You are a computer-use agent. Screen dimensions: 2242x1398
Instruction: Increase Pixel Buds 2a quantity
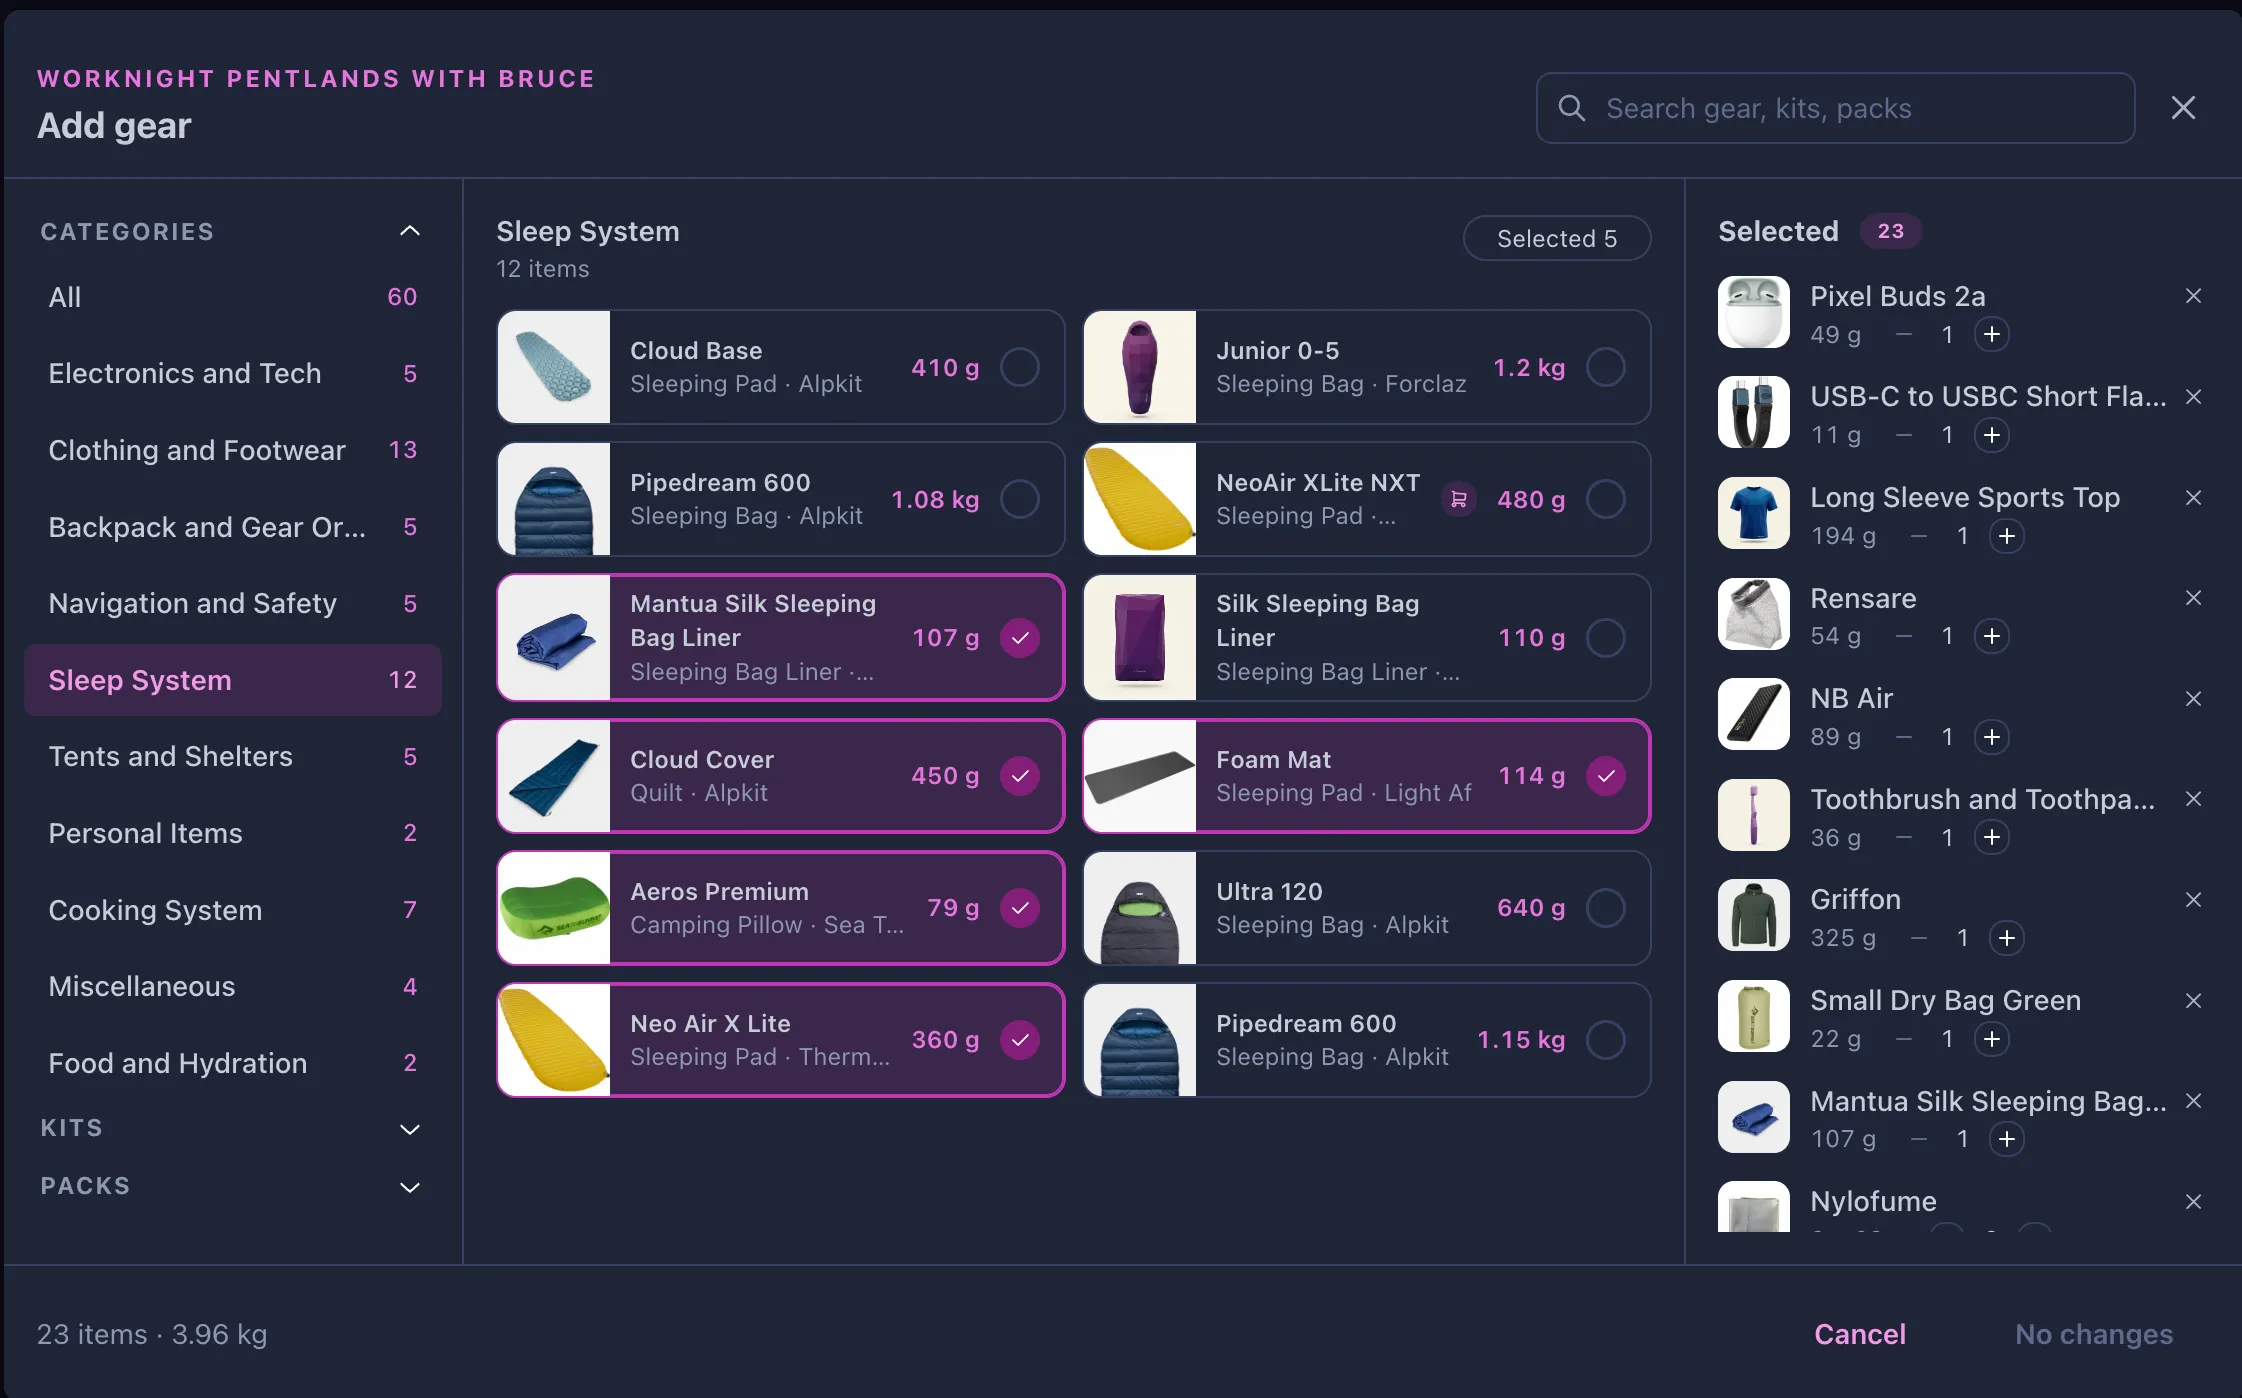pos(1992,335)
